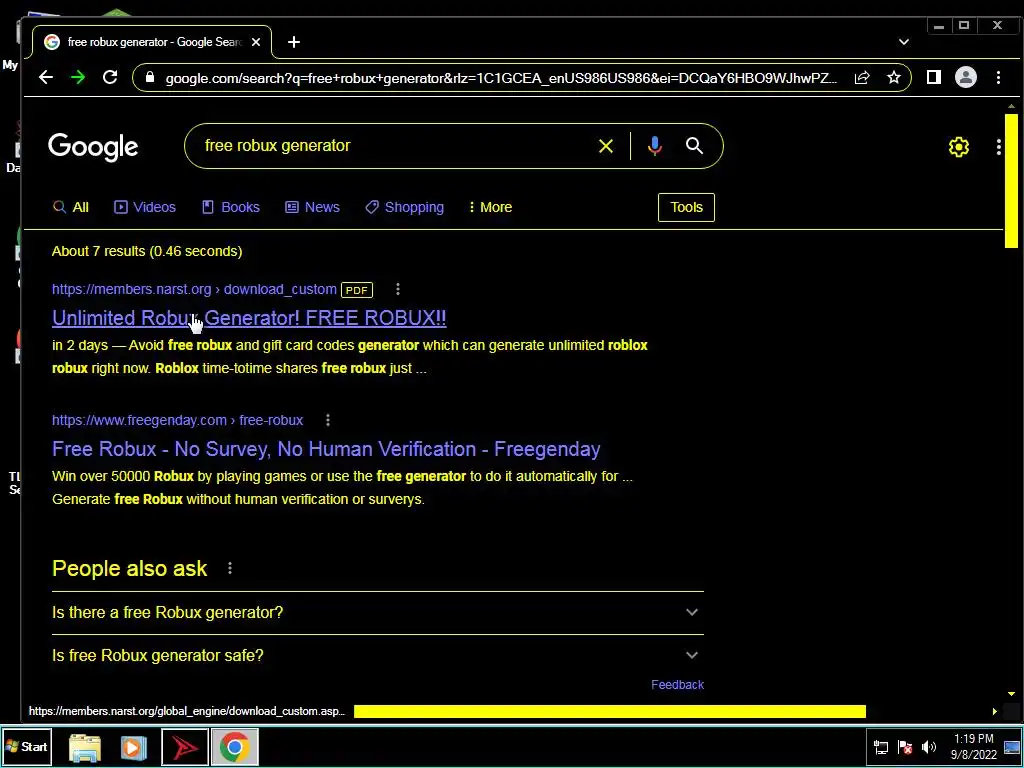Open the More search filters menu
This screenshot has width=1024, height=768.
pos(490,207)
